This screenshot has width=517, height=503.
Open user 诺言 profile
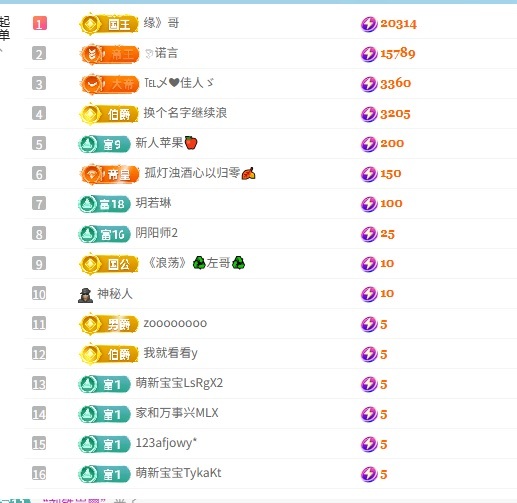tap(161, 53)
